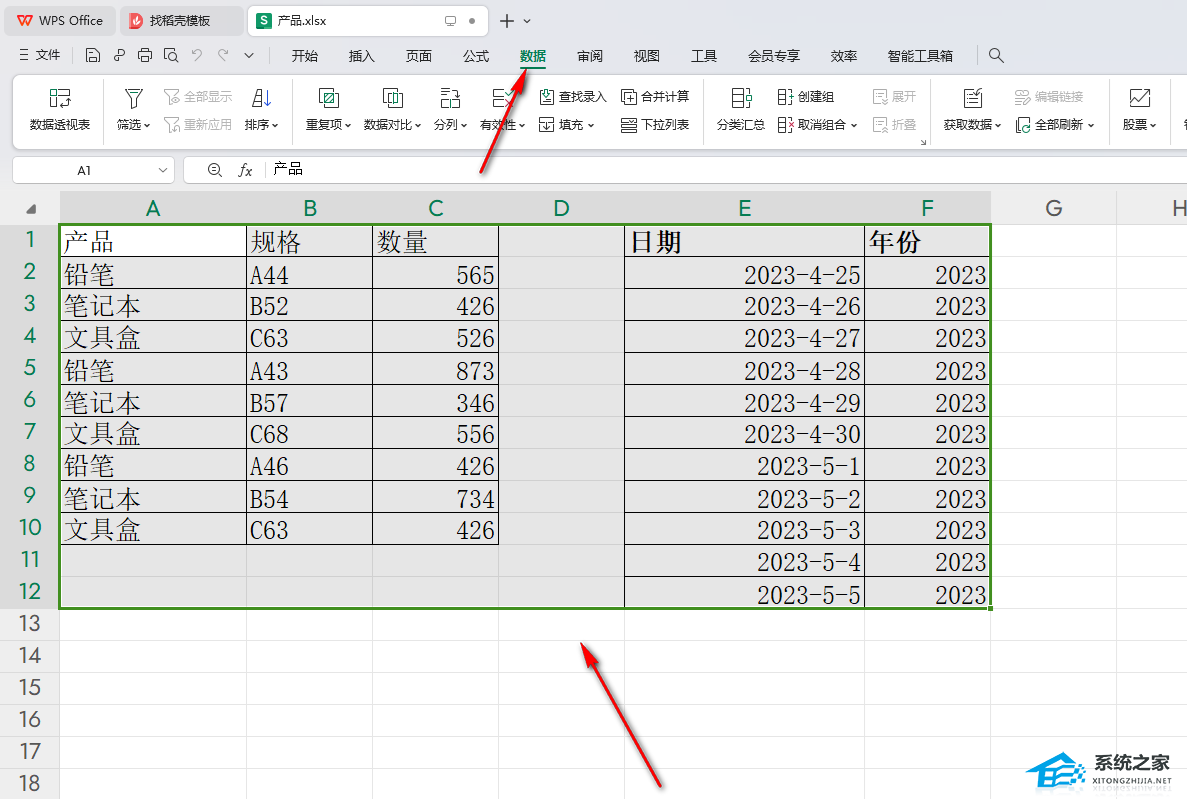The height and width of the screenshot is (799, 1187).
Task: Select column header E
Action: pos(745,208)
